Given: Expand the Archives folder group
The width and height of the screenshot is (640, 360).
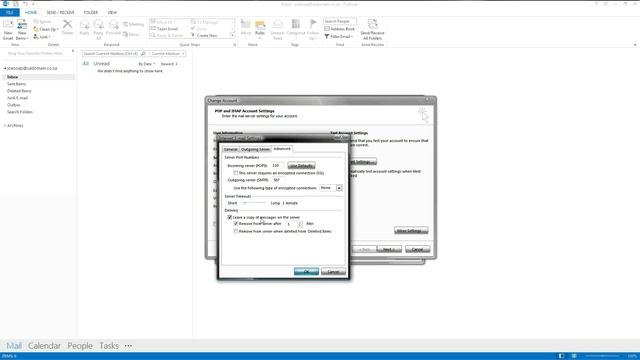Looking at the screenshot, I should tap(4, 126).
